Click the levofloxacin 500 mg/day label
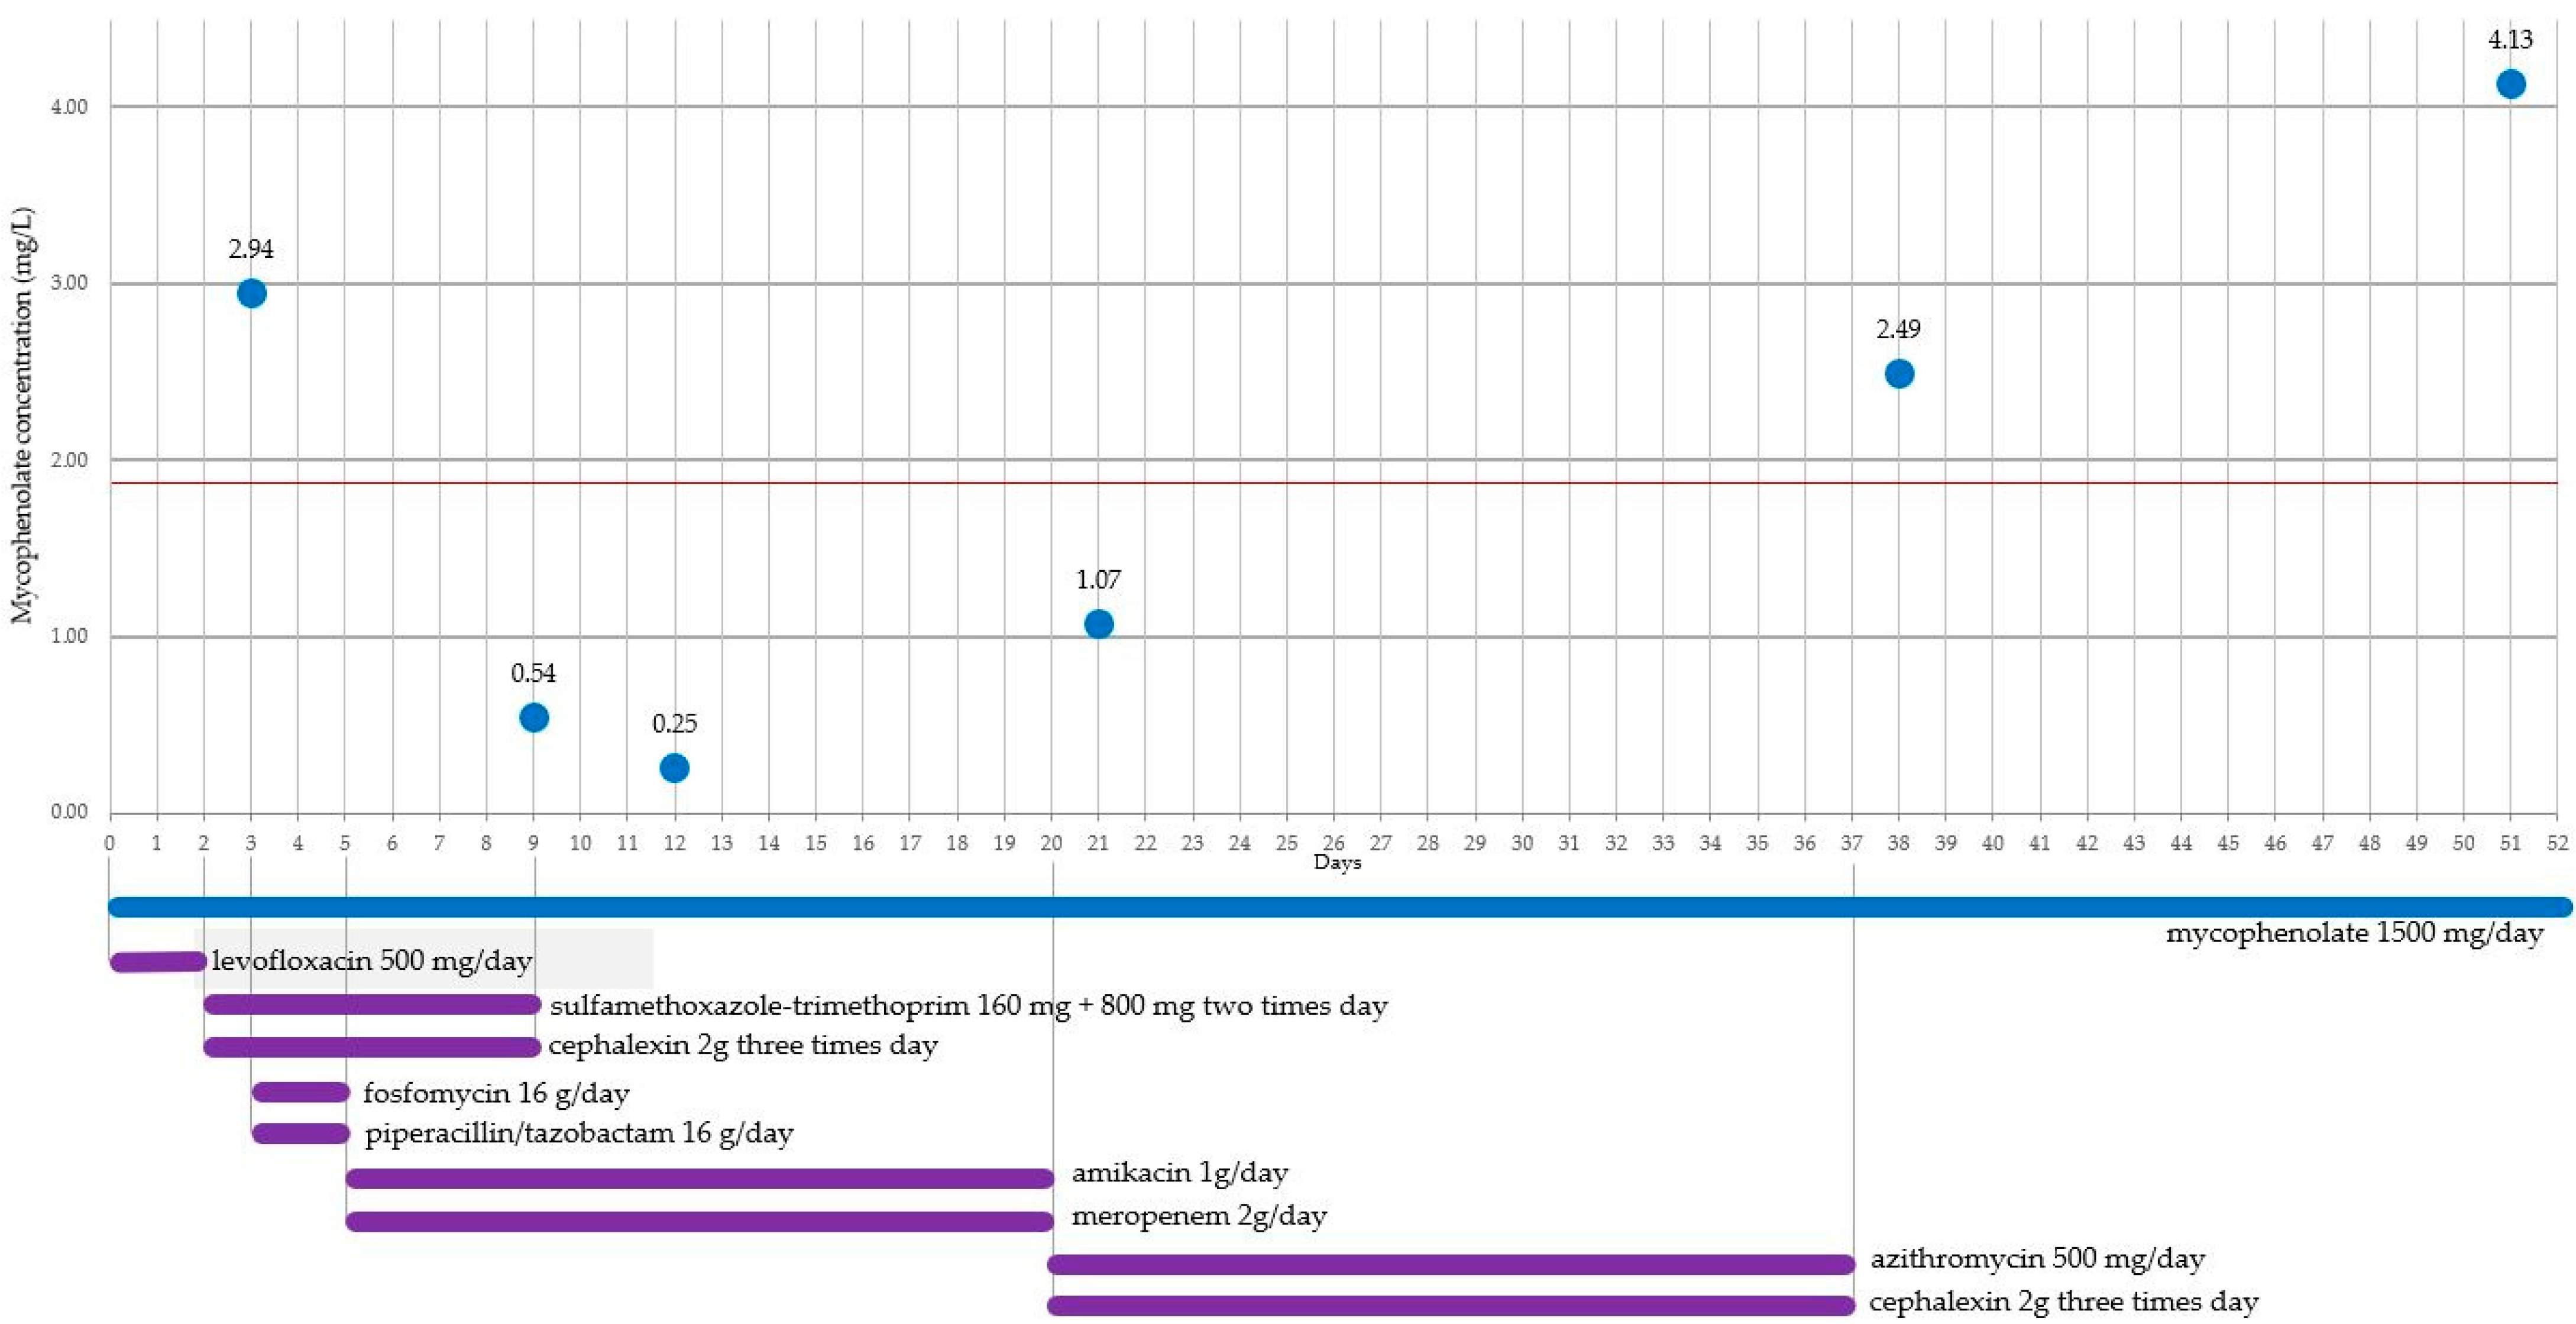 pos(371,961)
